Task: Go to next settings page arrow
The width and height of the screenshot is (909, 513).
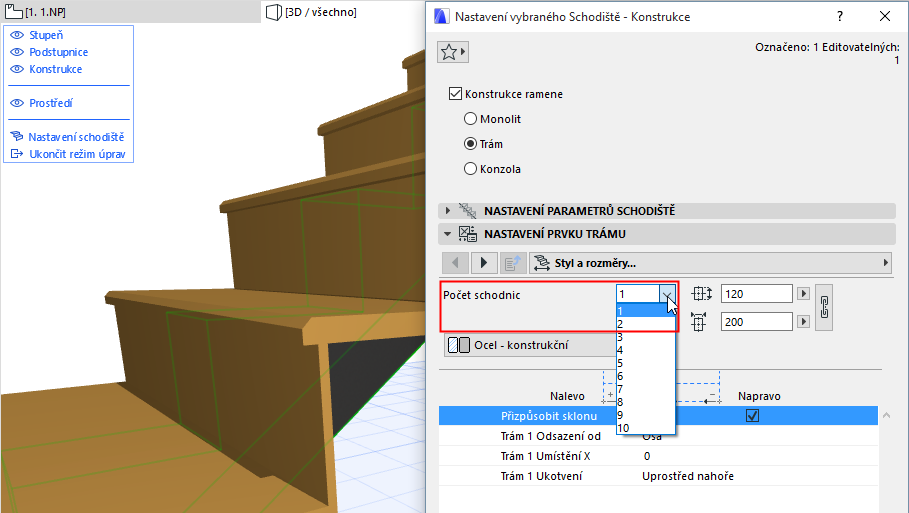Action: pyautogui.click(x=483, y=263)
